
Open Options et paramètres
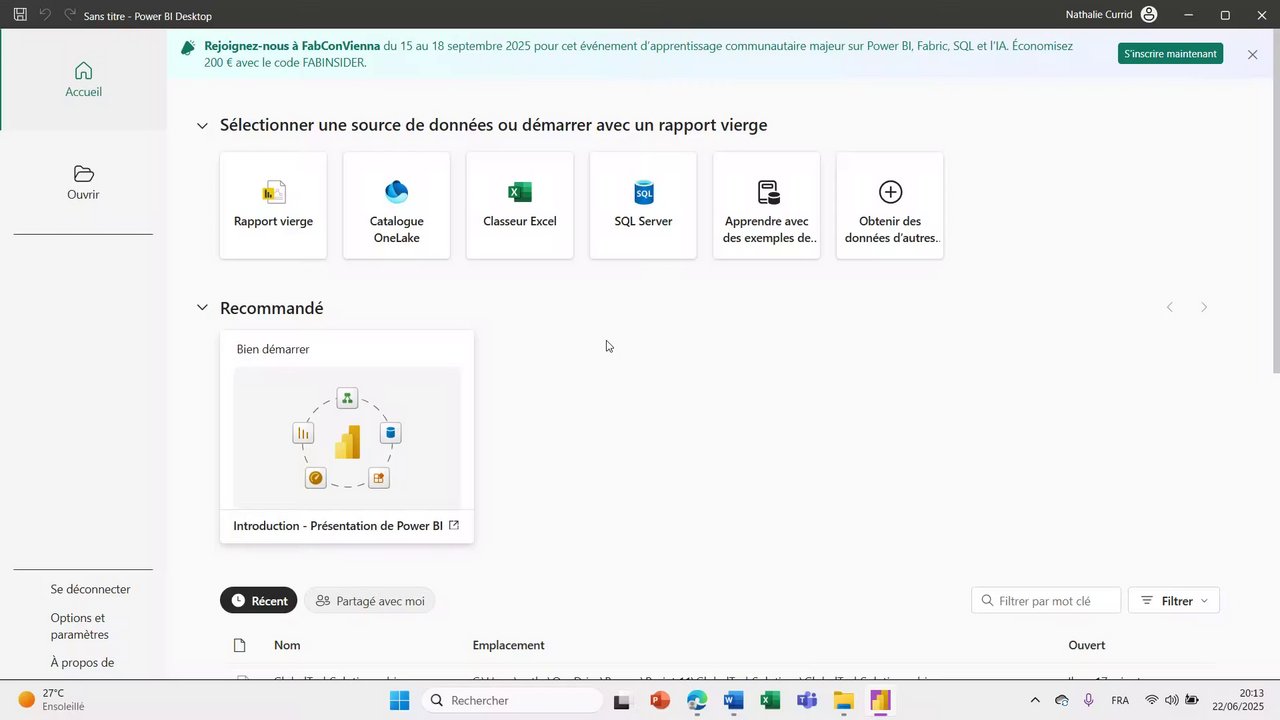(80, 626)
